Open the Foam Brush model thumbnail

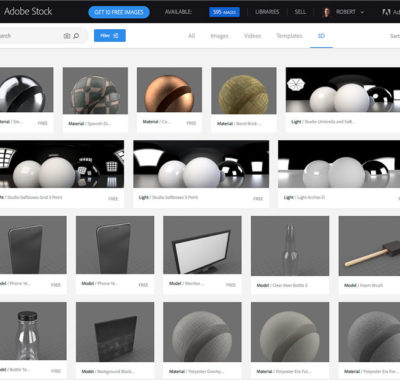pos(369,246)
